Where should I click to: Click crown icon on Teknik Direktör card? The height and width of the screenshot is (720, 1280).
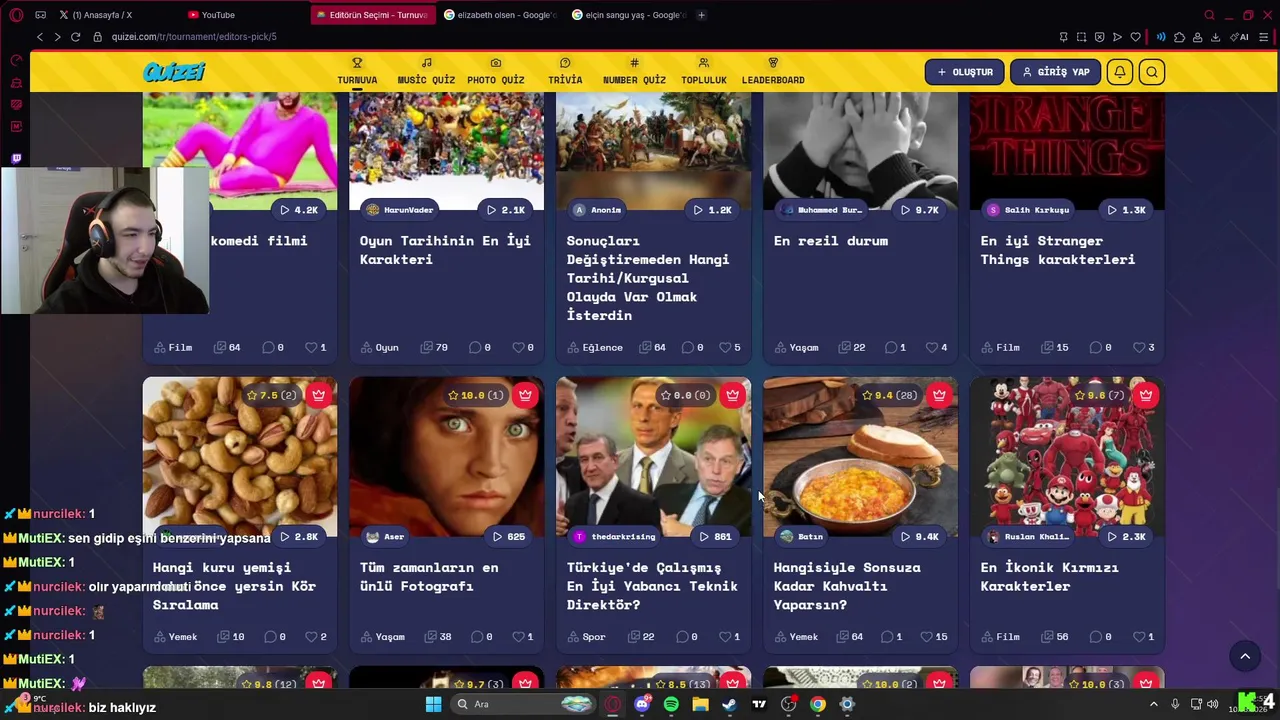coord(732,395)
